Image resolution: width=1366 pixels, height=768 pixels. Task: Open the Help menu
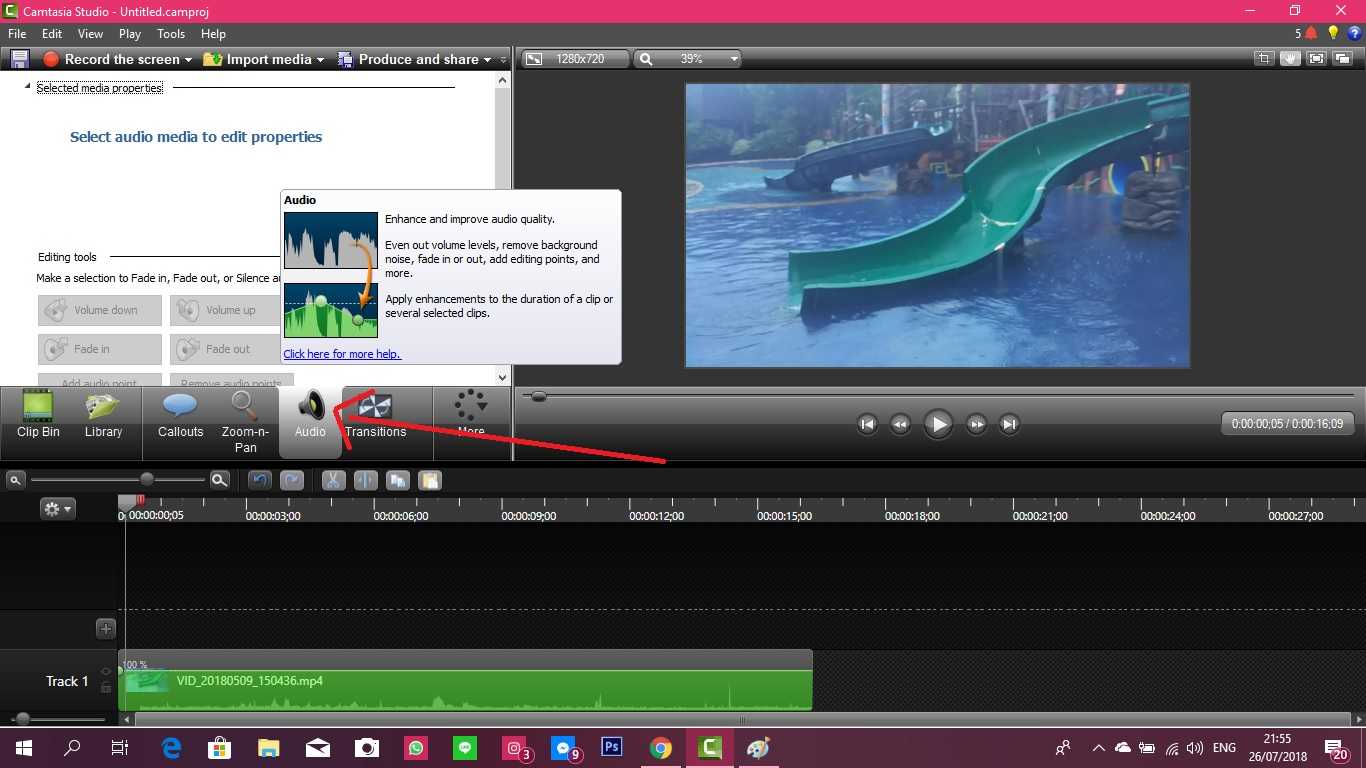[x=213, y=33]
